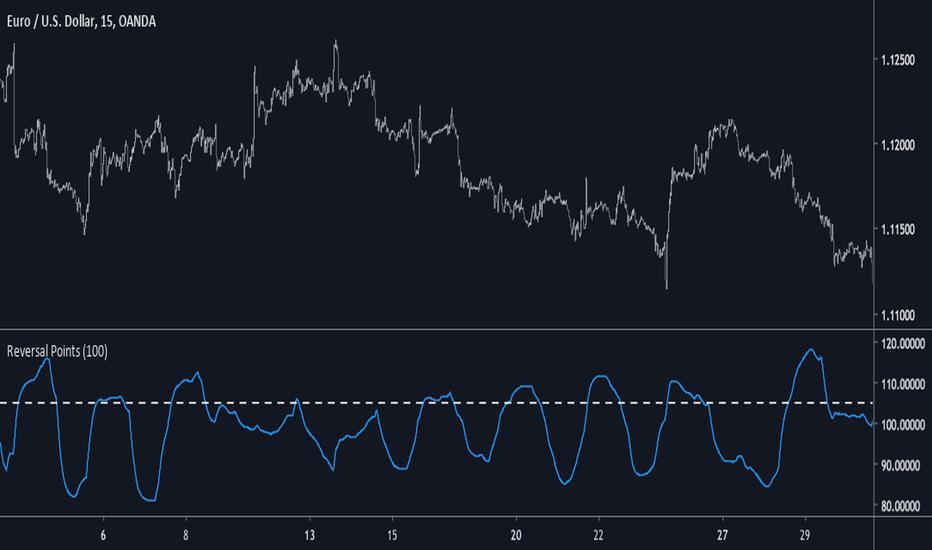The height and width of the screenshot is (550, 932).
Task: Click the 1.12500 price axis label
Action: click(898, 60)
